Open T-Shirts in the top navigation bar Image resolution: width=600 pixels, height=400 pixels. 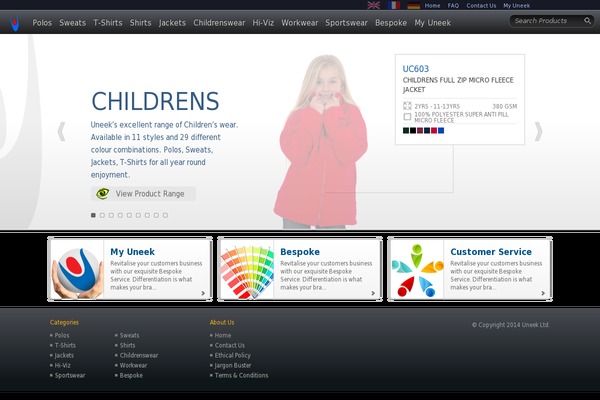(x=108, y=23)
